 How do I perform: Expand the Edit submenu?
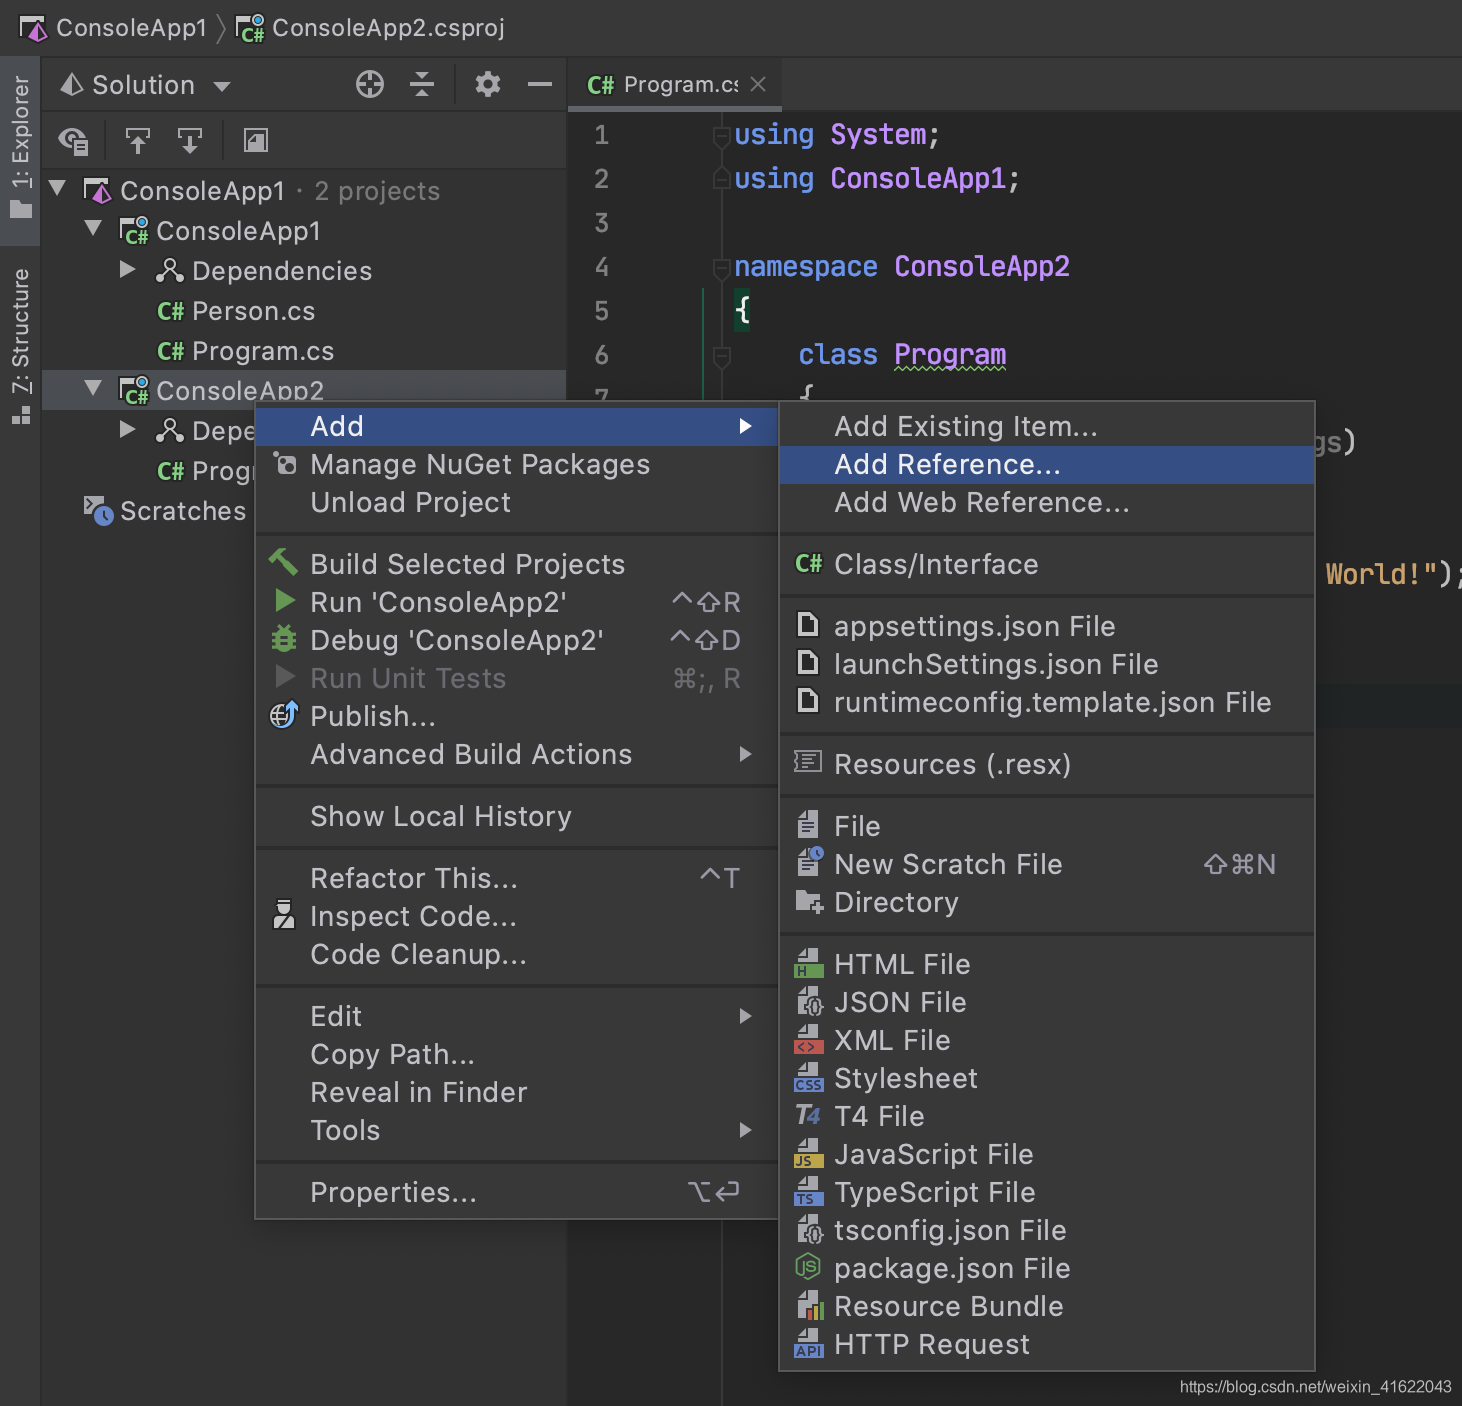[745, 1016]
